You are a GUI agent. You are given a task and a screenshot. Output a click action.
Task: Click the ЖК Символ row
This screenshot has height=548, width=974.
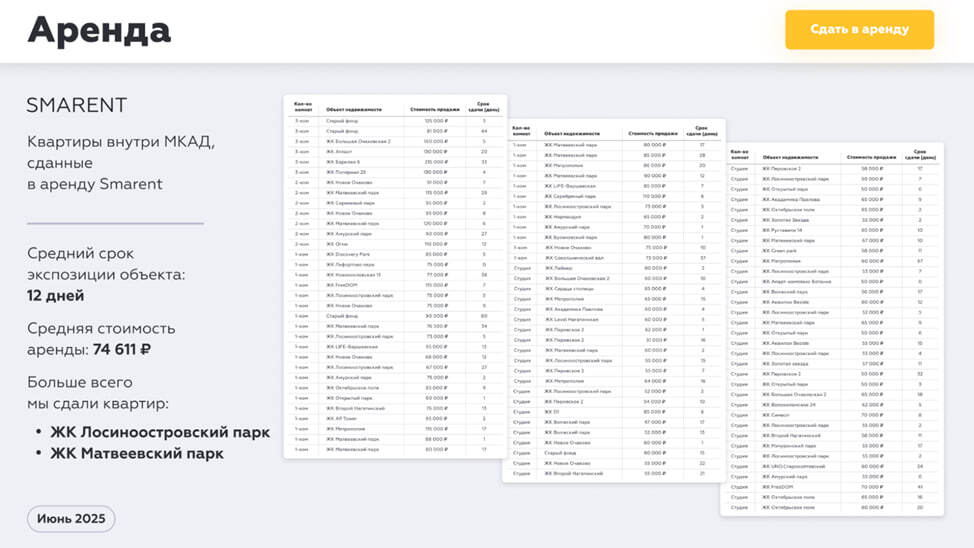(832, 415)
